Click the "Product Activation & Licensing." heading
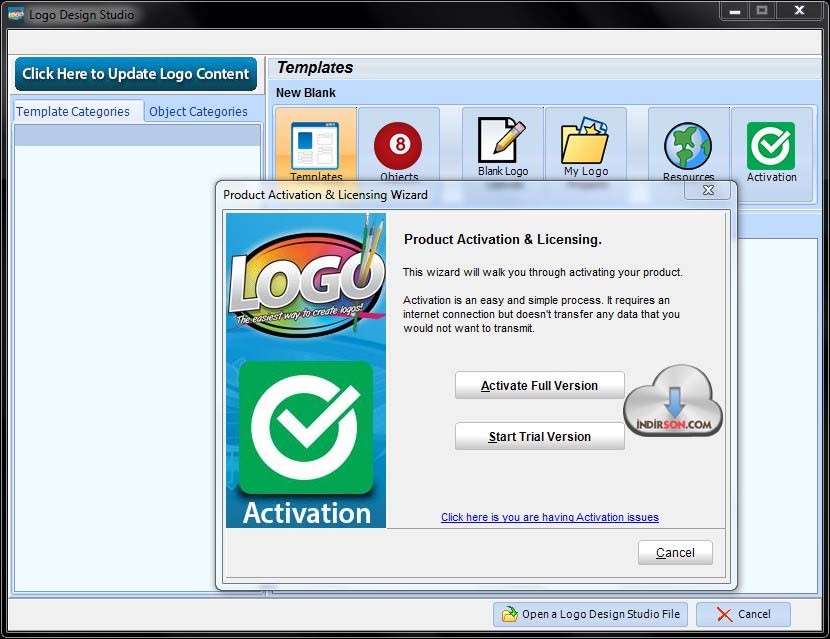 (x=502, y=240)
